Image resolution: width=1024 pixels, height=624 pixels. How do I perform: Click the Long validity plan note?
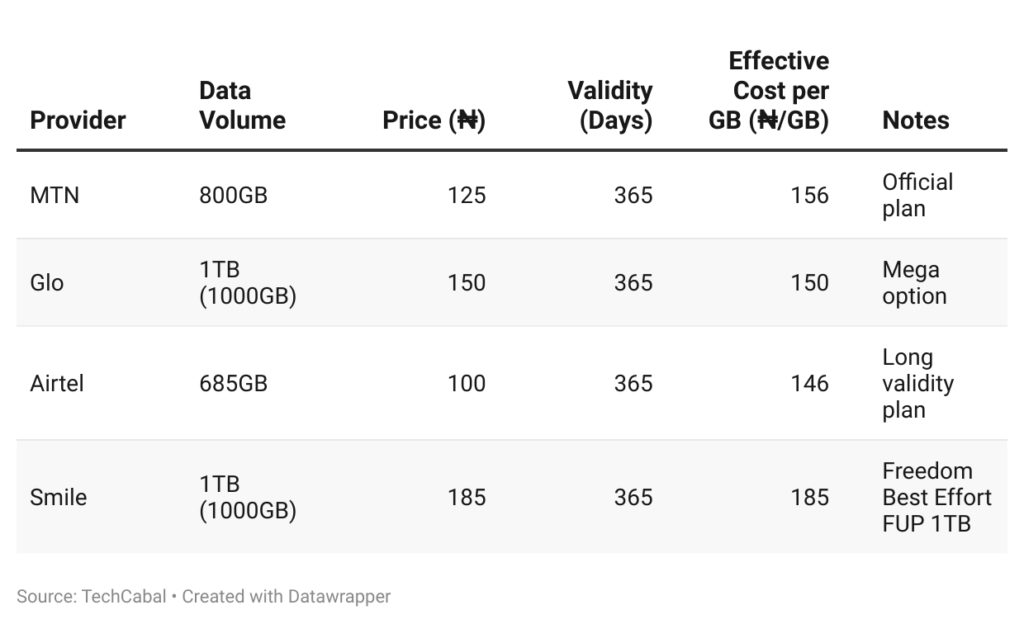click(x=917, y=383)
